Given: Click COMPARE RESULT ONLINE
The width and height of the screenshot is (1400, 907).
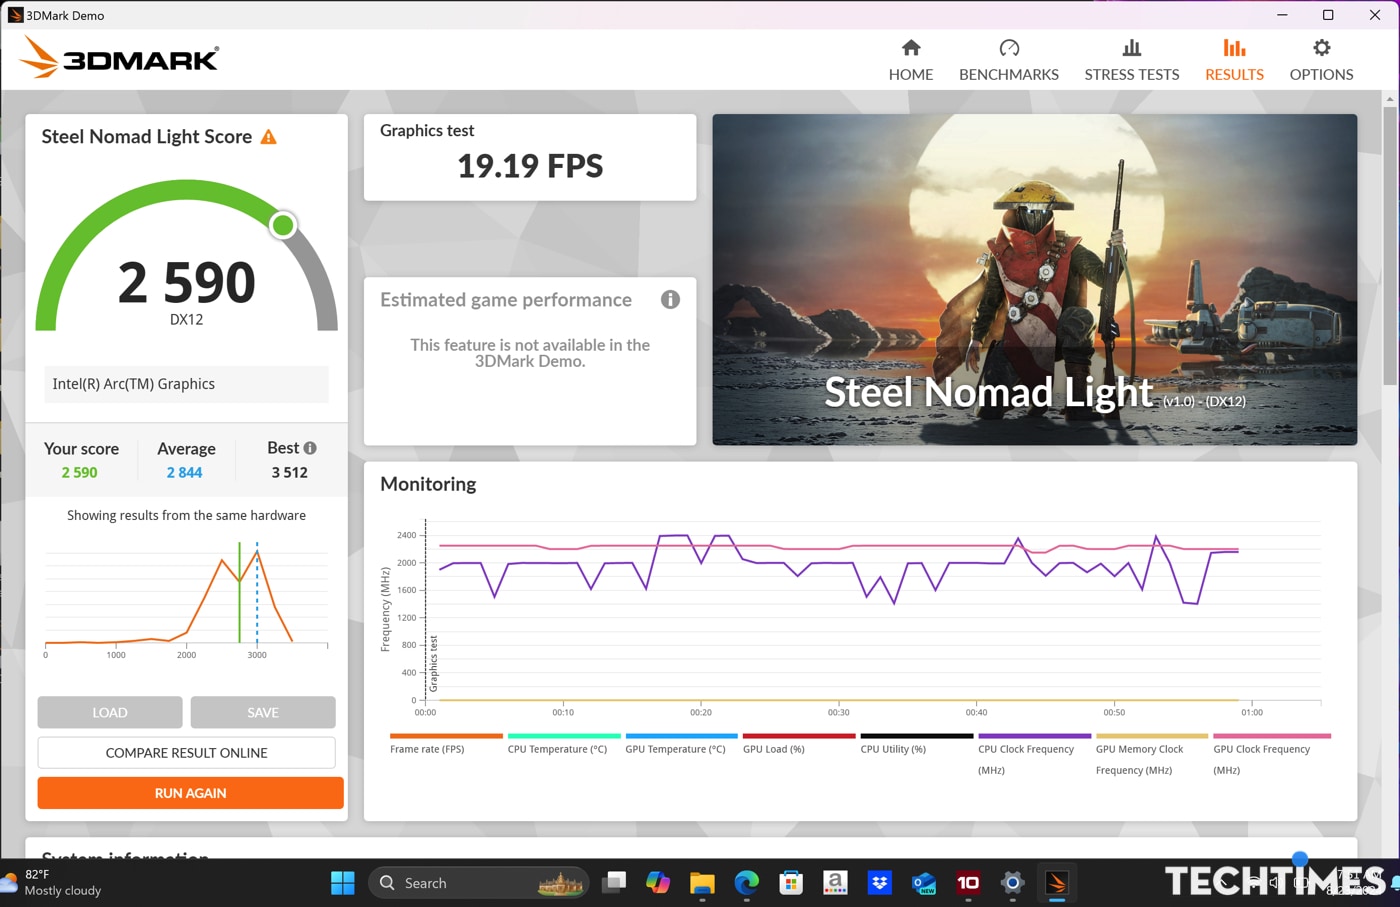Looking at the screenshot, I should pyautogui.click(x=186, y=752).
